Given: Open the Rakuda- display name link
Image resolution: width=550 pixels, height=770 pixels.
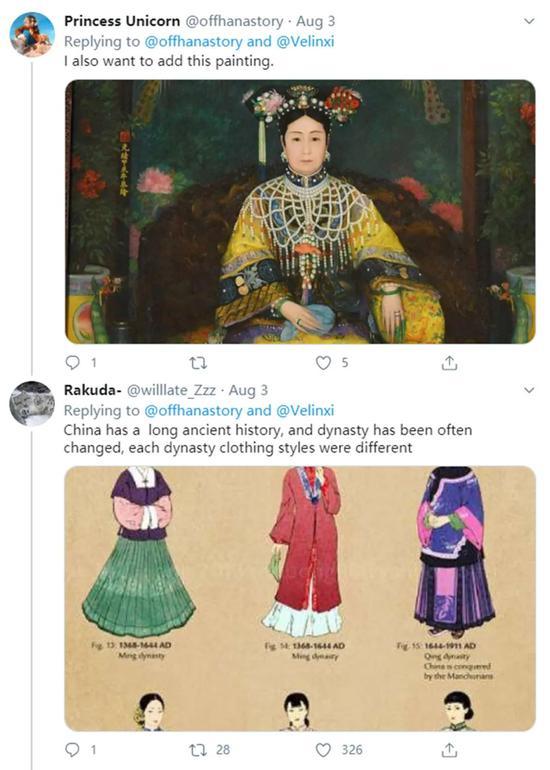Looking at the screenshot, I should click(93, 390).
